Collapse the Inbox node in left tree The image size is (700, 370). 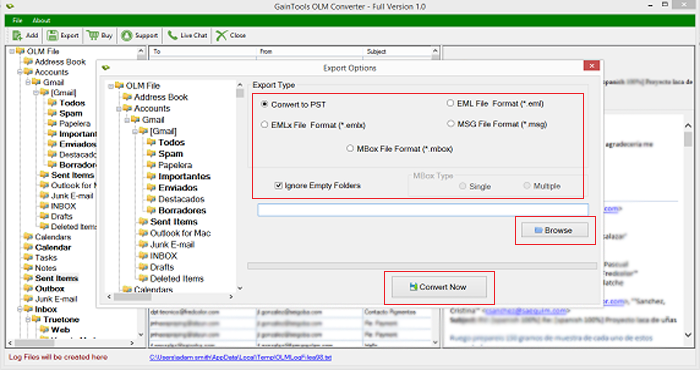(x=20, y=309)
